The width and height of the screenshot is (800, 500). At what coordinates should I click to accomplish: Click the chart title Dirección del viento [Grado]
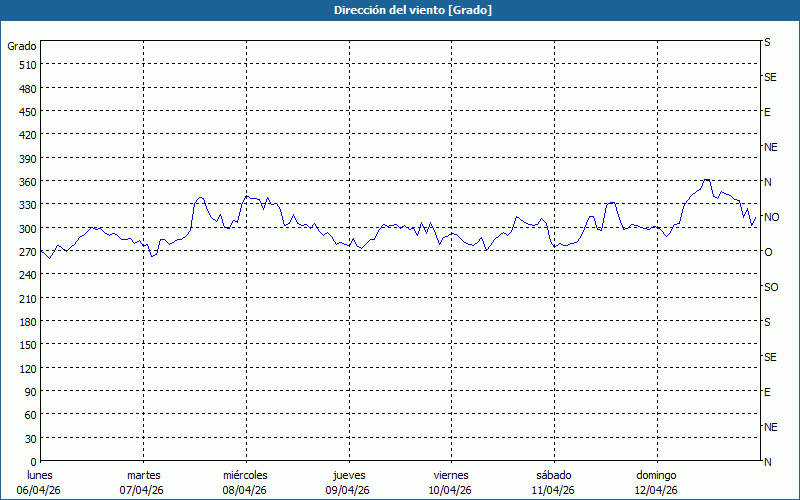399,10
